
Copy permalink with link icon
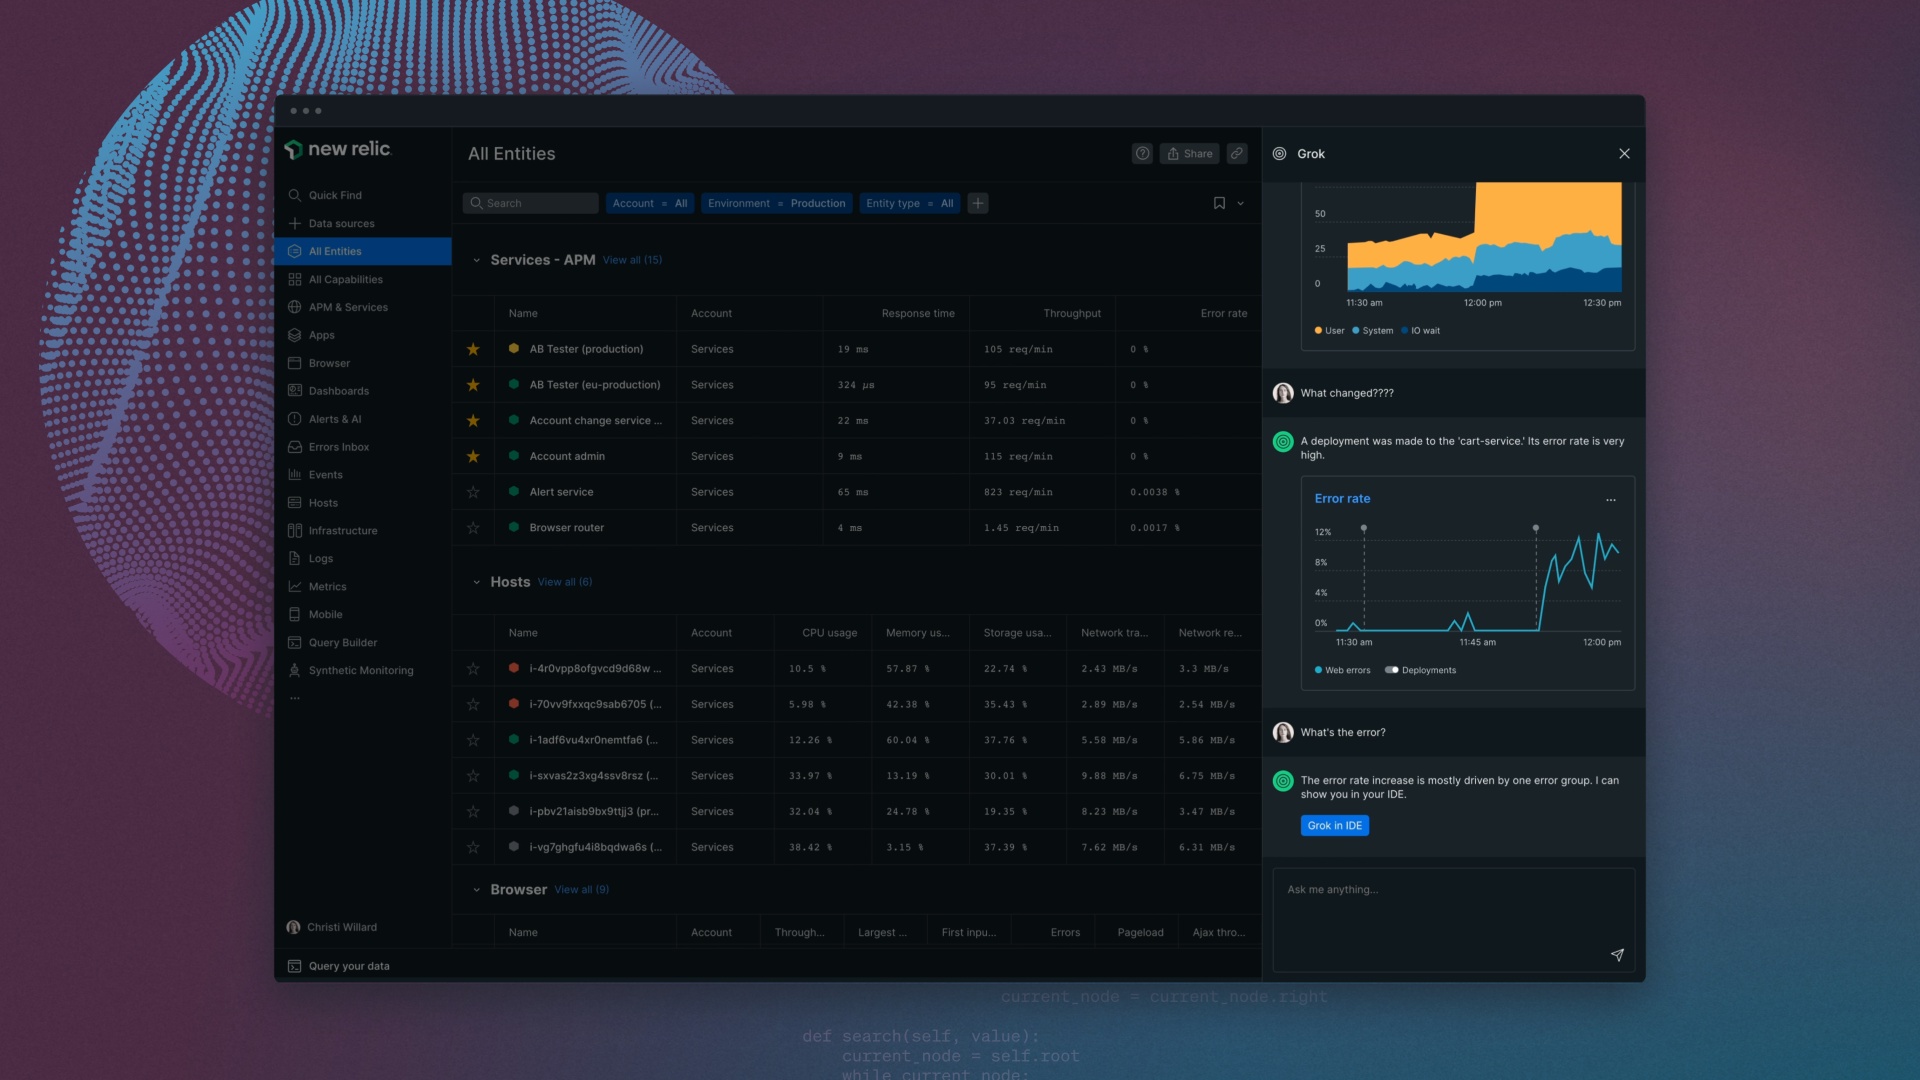tap(1237, 154)
